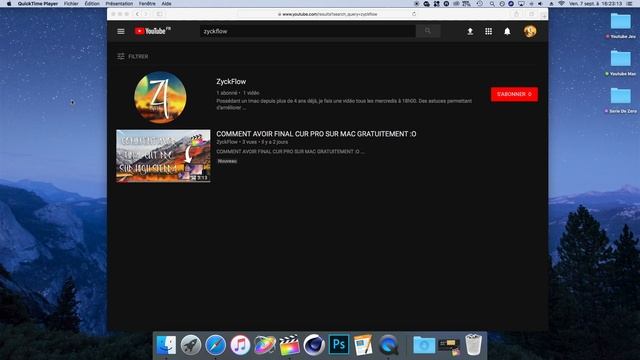Open a new tab with the plus button
This screenshot has width=640, height=360.
pos(543,16)
